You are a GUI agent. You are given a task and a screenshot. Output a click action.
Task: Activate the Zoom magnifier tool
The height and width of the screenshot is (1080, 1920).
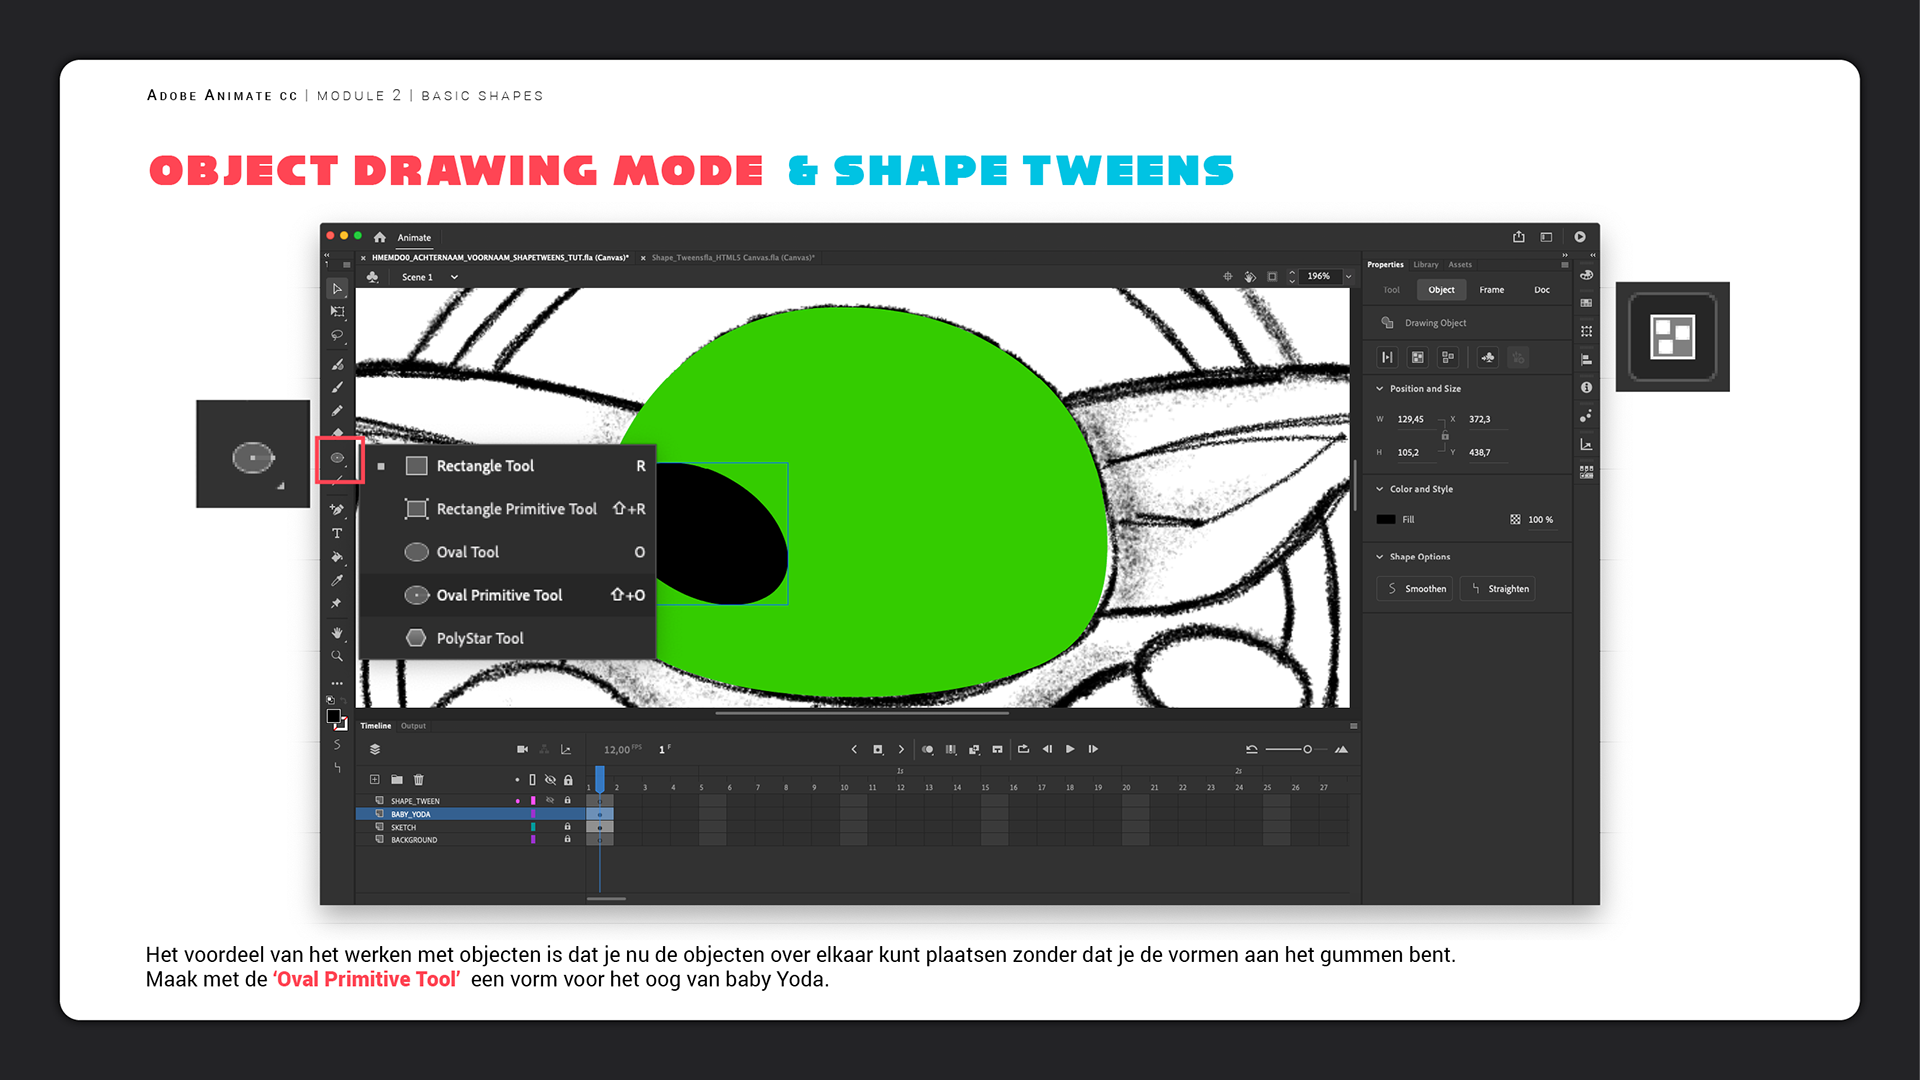[337, 657]
